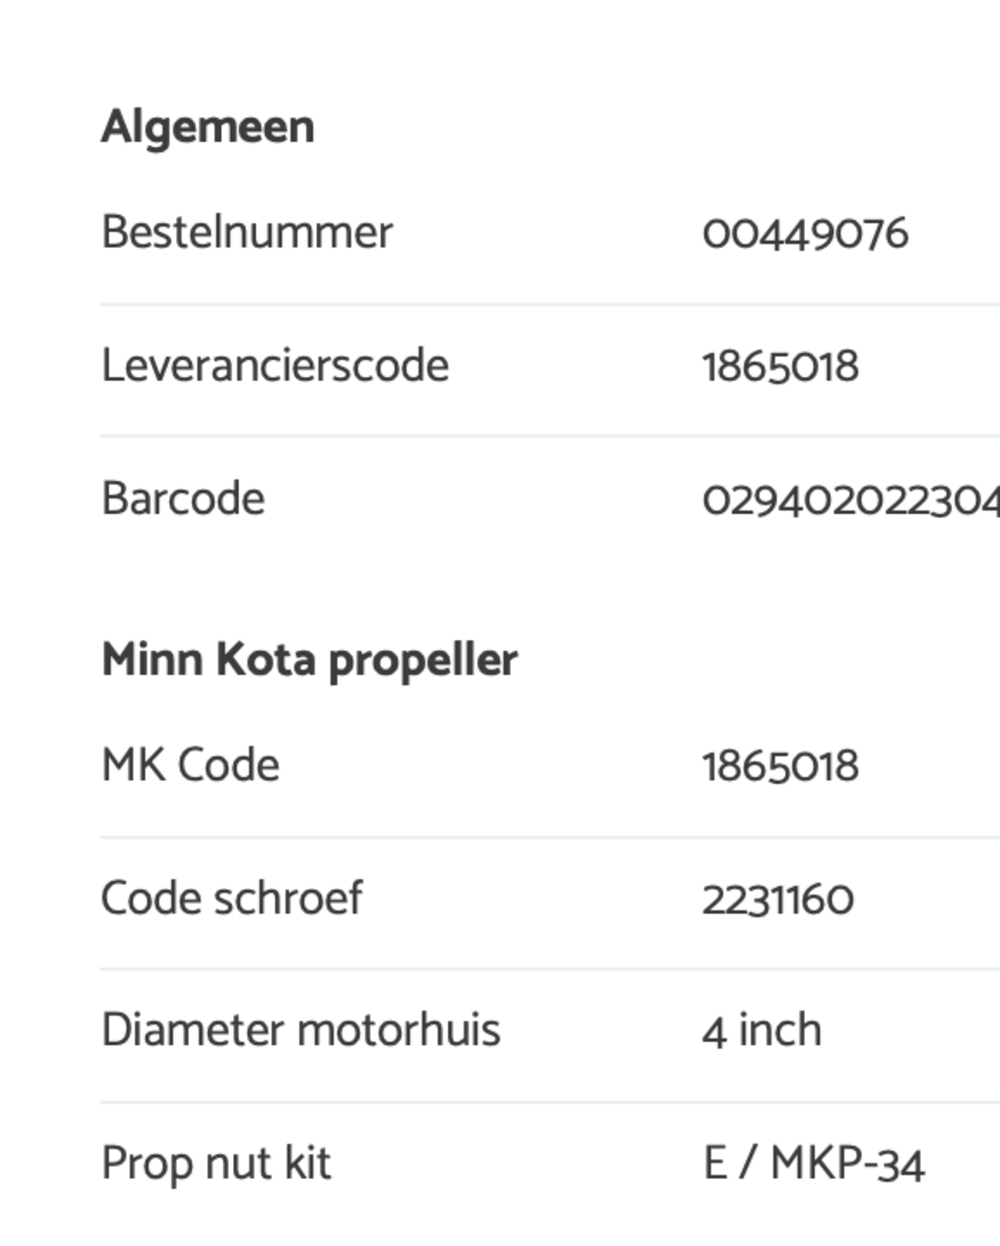This screenshot has height=1246, width=1000.
Task: Select the Diameter motorhuis label
Action: coord(301,1030)
